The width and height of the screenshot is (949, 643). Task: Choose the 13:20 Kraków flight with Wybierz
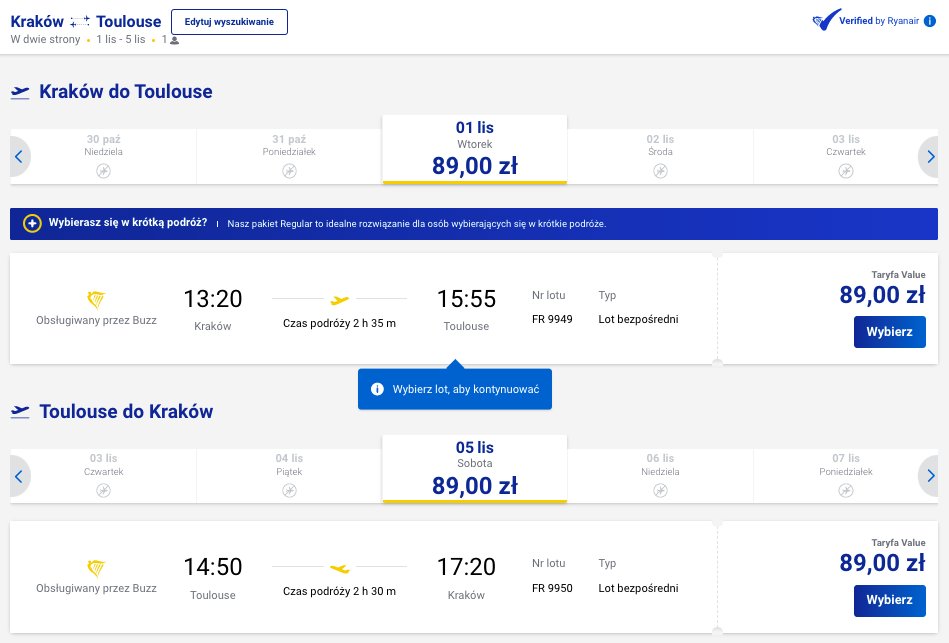pyautogui.click(x=890, y=332)
